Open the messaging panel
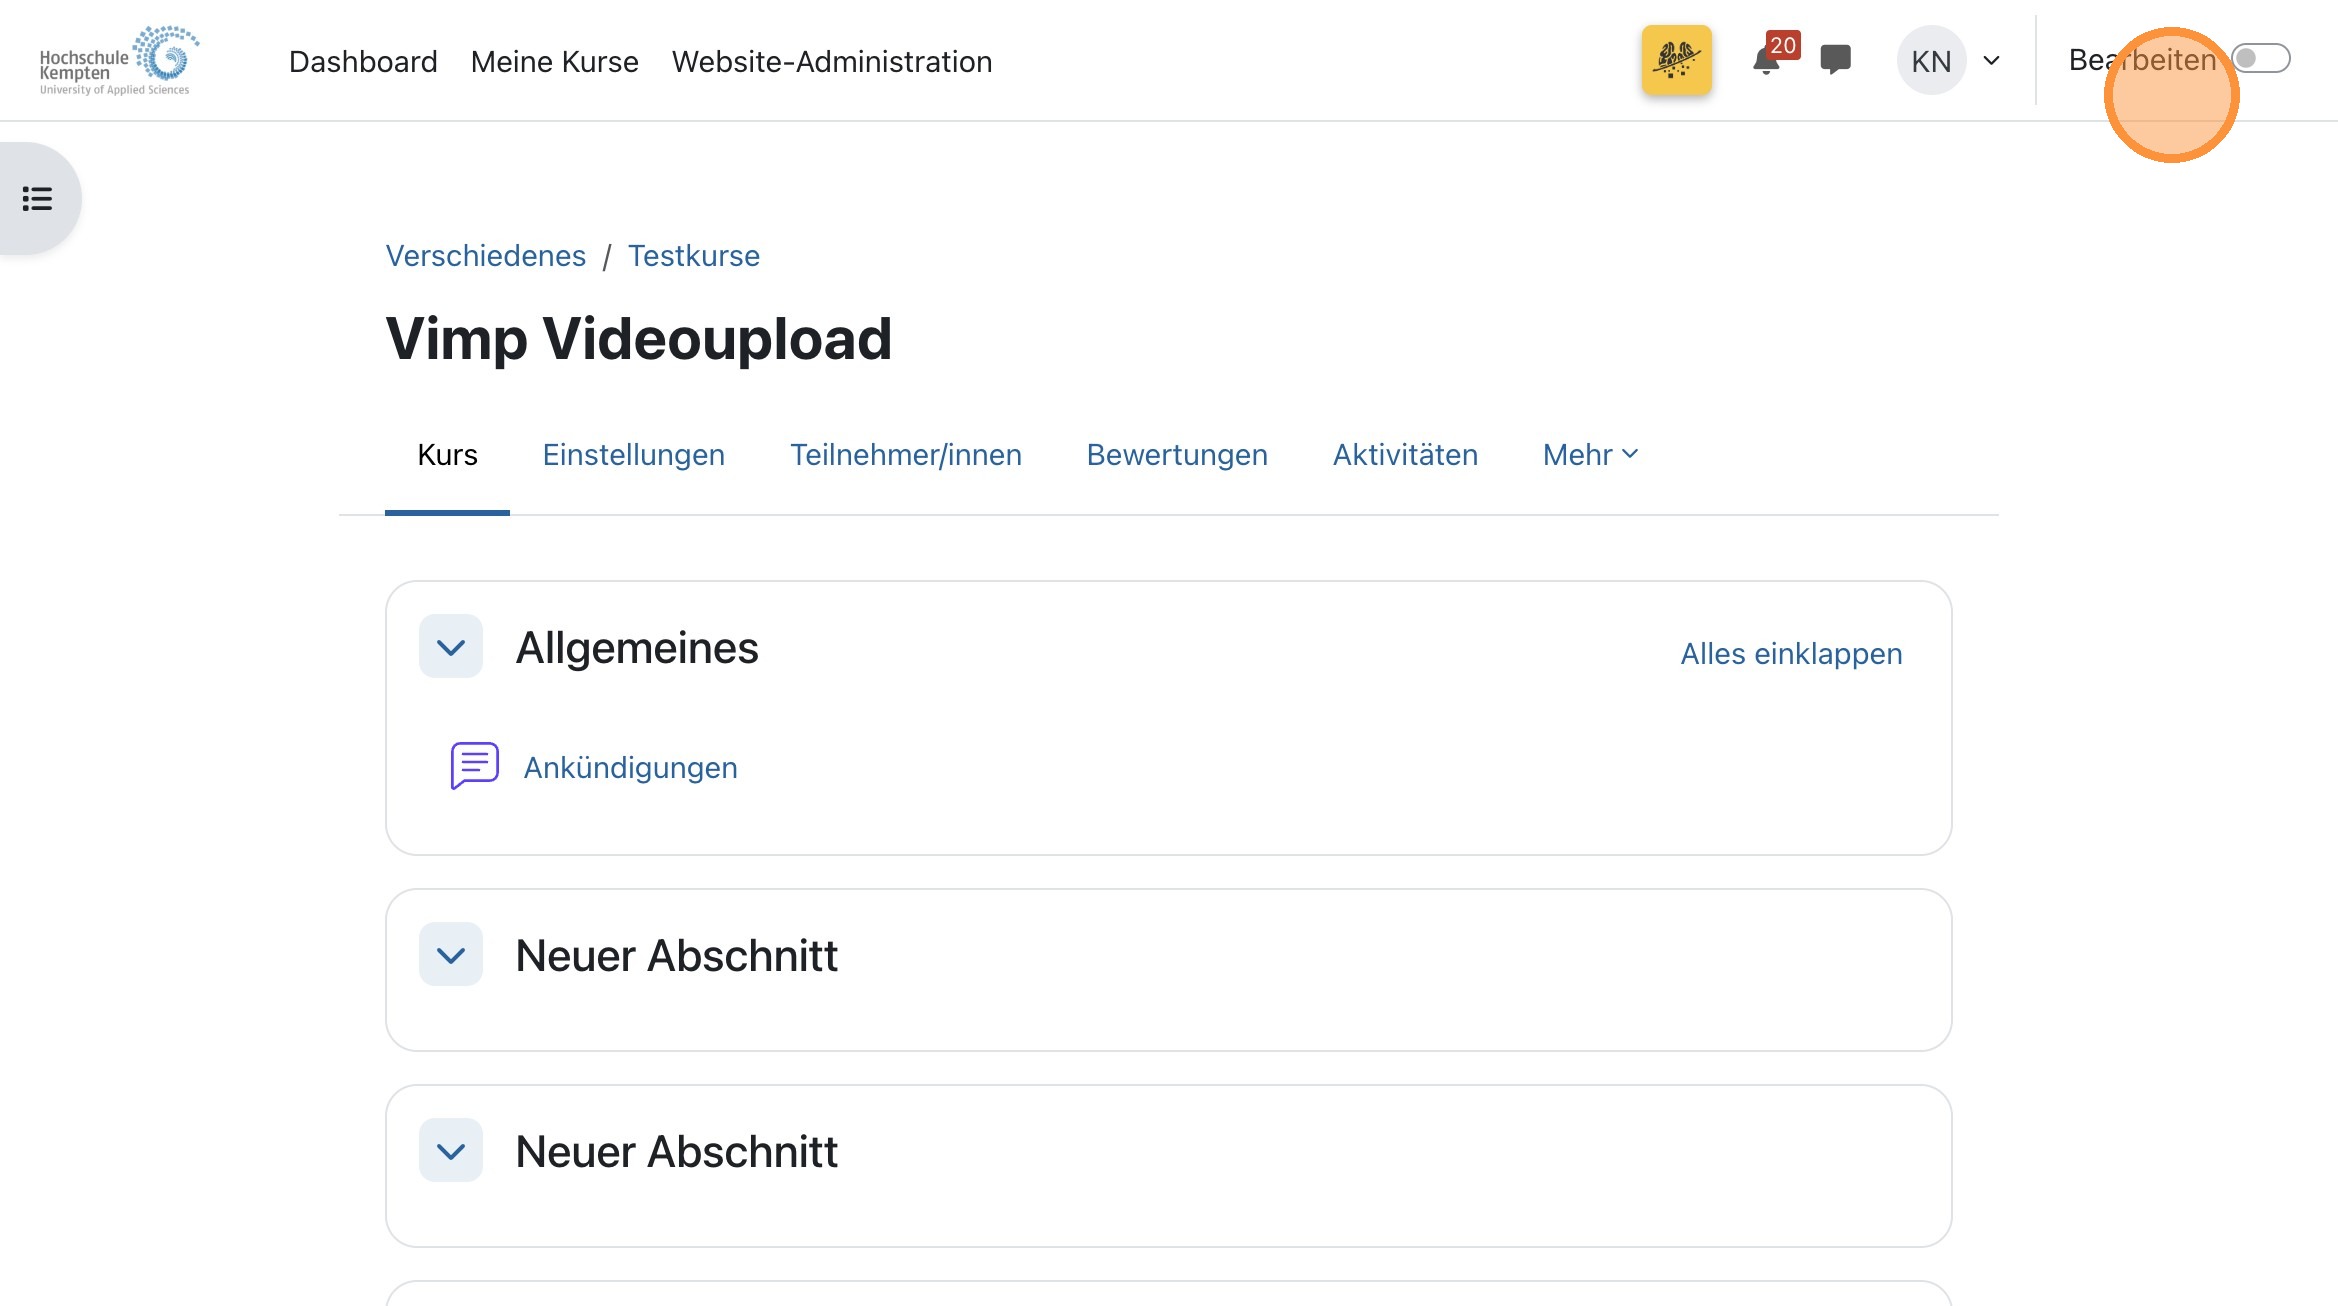The width and height of the screenshot is (2338, 1306). tap(1836, 60)
